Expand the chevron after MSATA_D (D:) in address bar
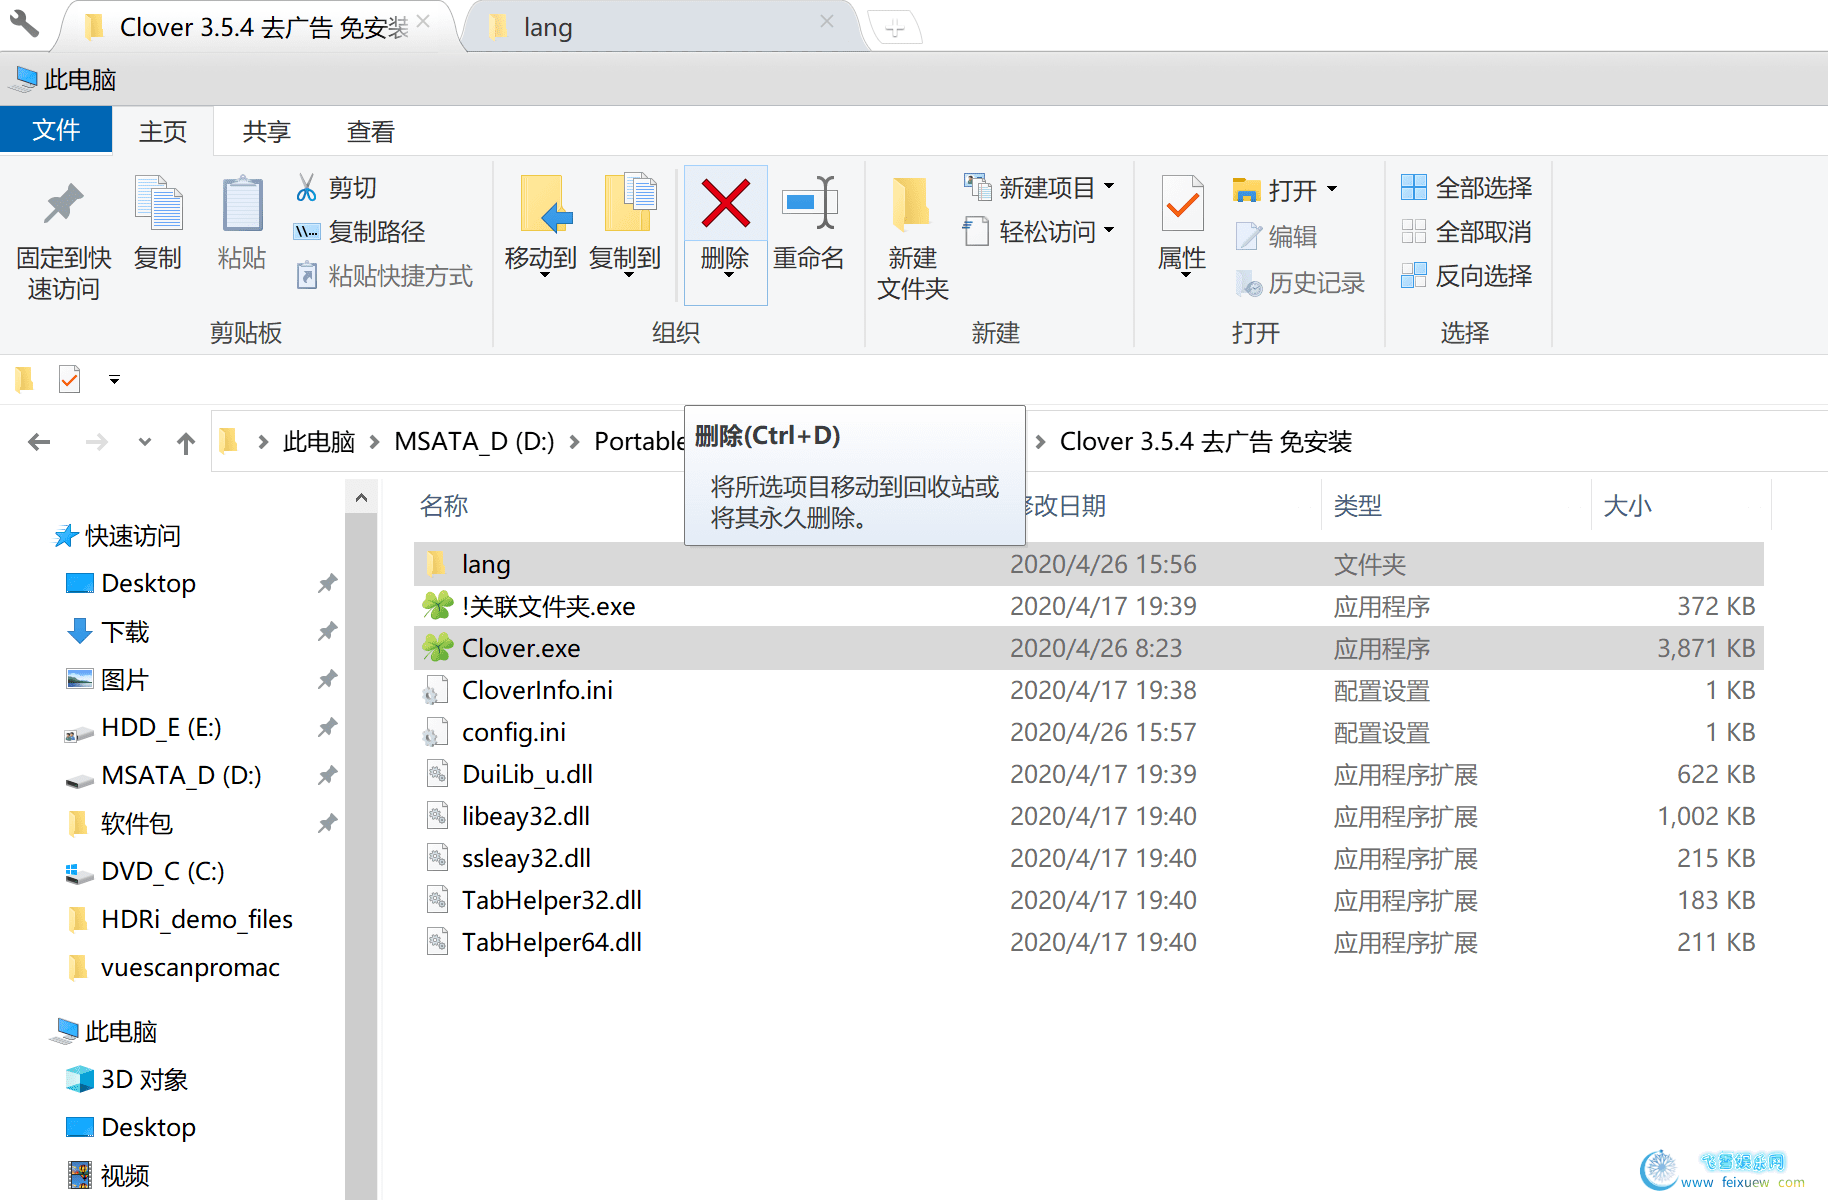The width and height of the screenshot is (1828, 1200). coord(573,441)
